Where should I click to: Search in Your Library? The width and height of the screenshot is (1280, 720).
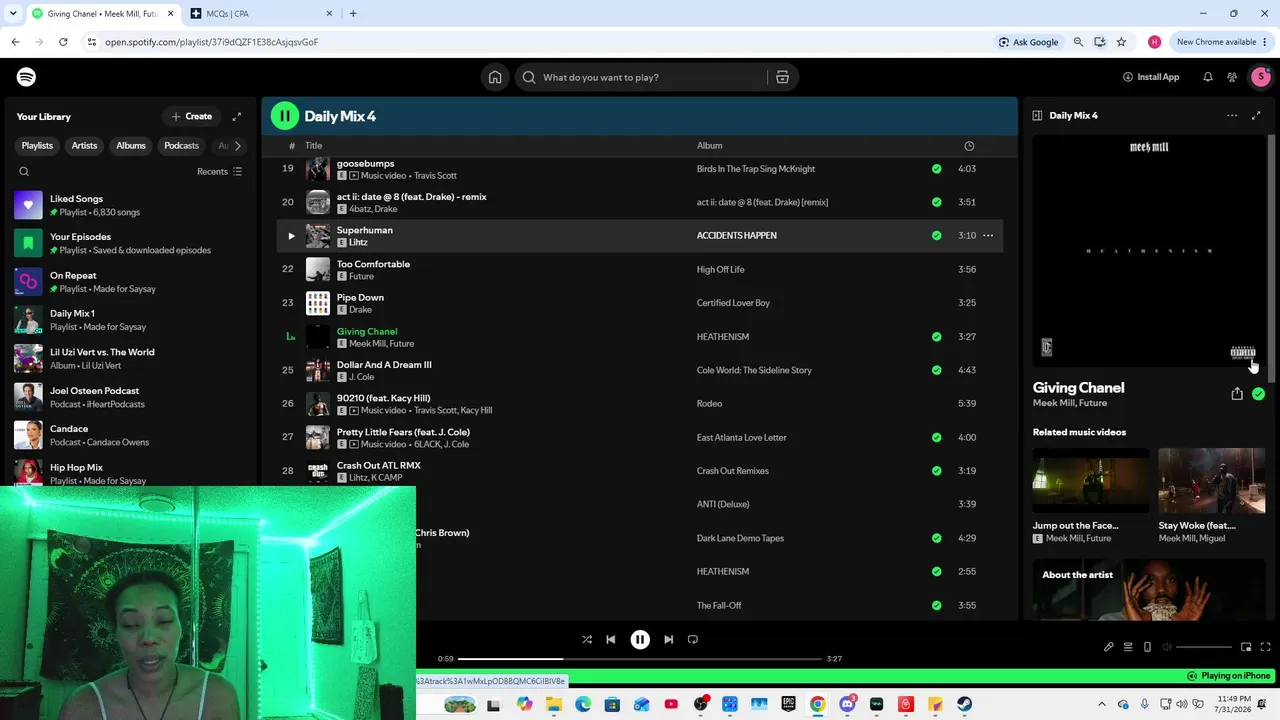[x=24, y=172]
